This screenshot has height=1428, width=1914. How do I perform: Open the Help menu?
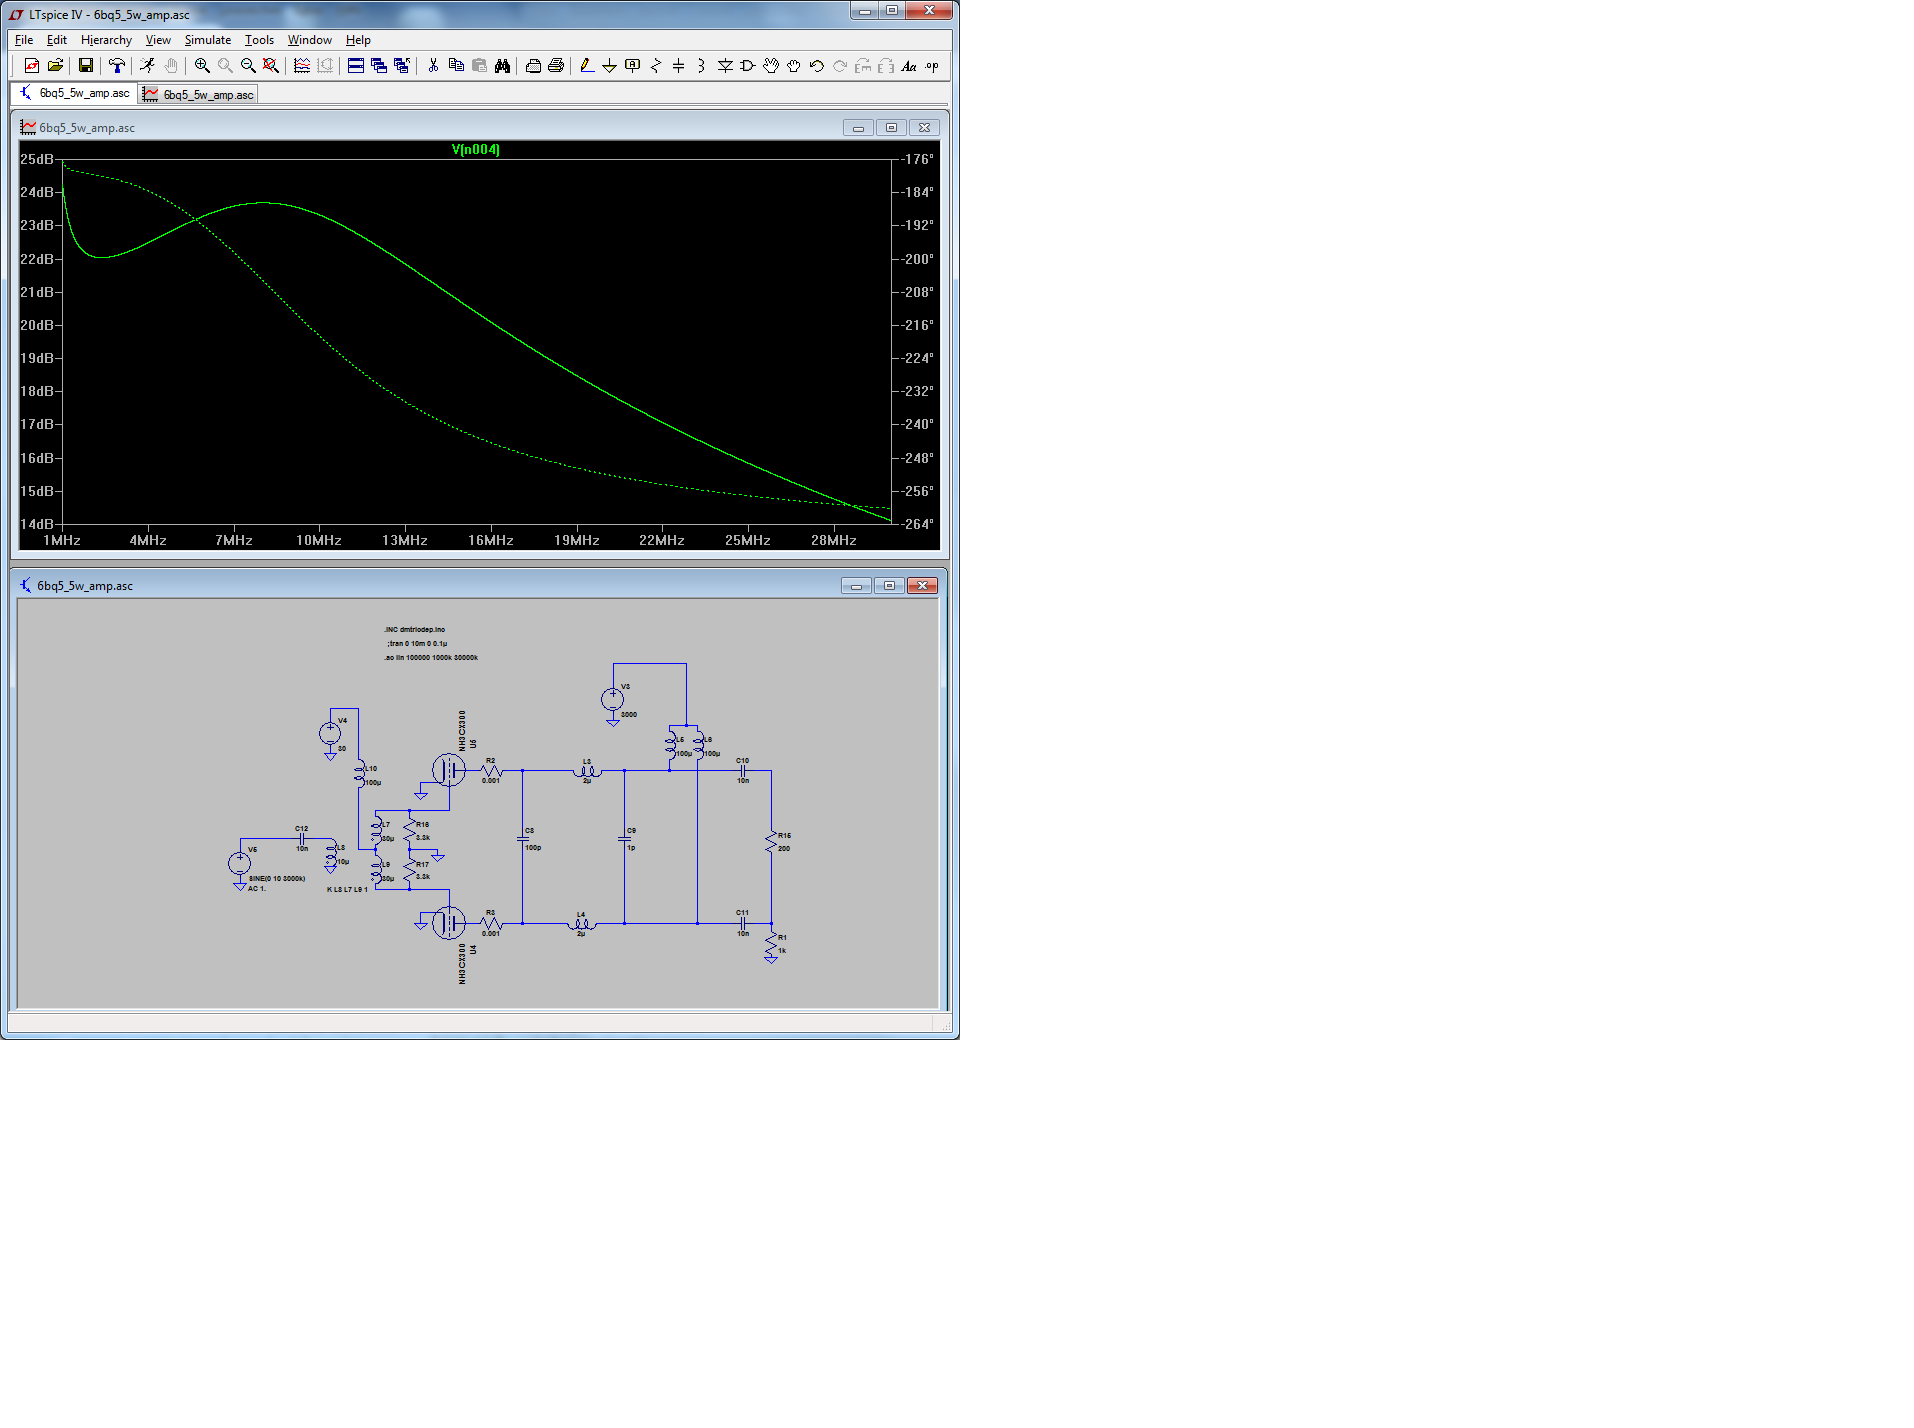point(358,40)
